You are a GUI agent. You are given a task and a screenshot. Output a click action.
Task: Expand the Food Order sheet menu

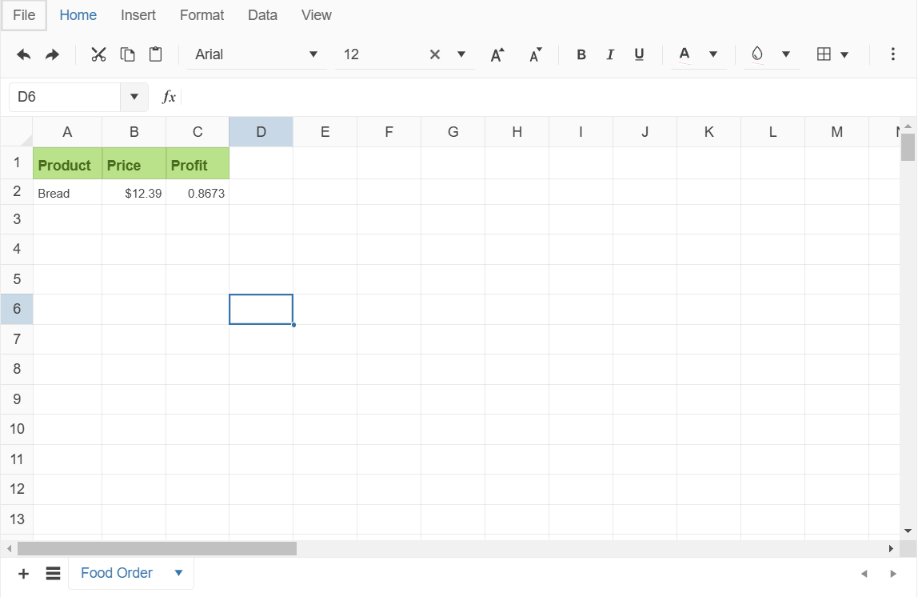pos(178,573)
